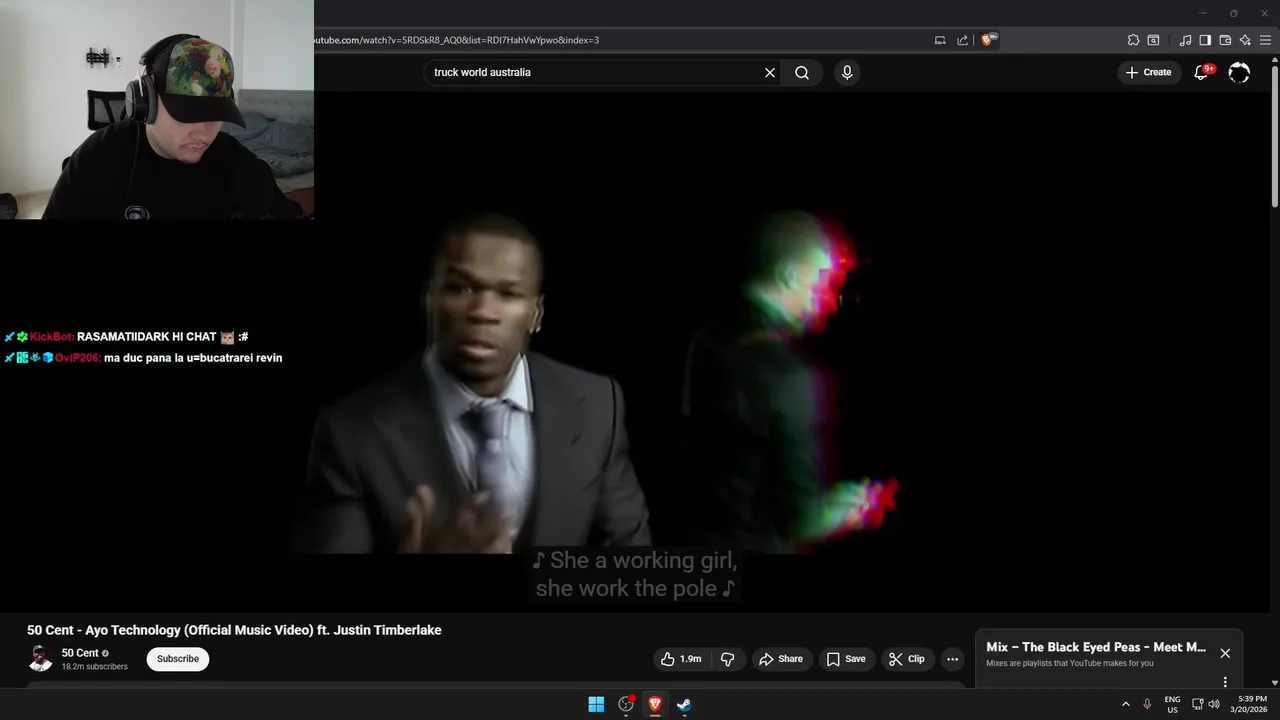Start voice search with the microphone

(x=847, y=72)
